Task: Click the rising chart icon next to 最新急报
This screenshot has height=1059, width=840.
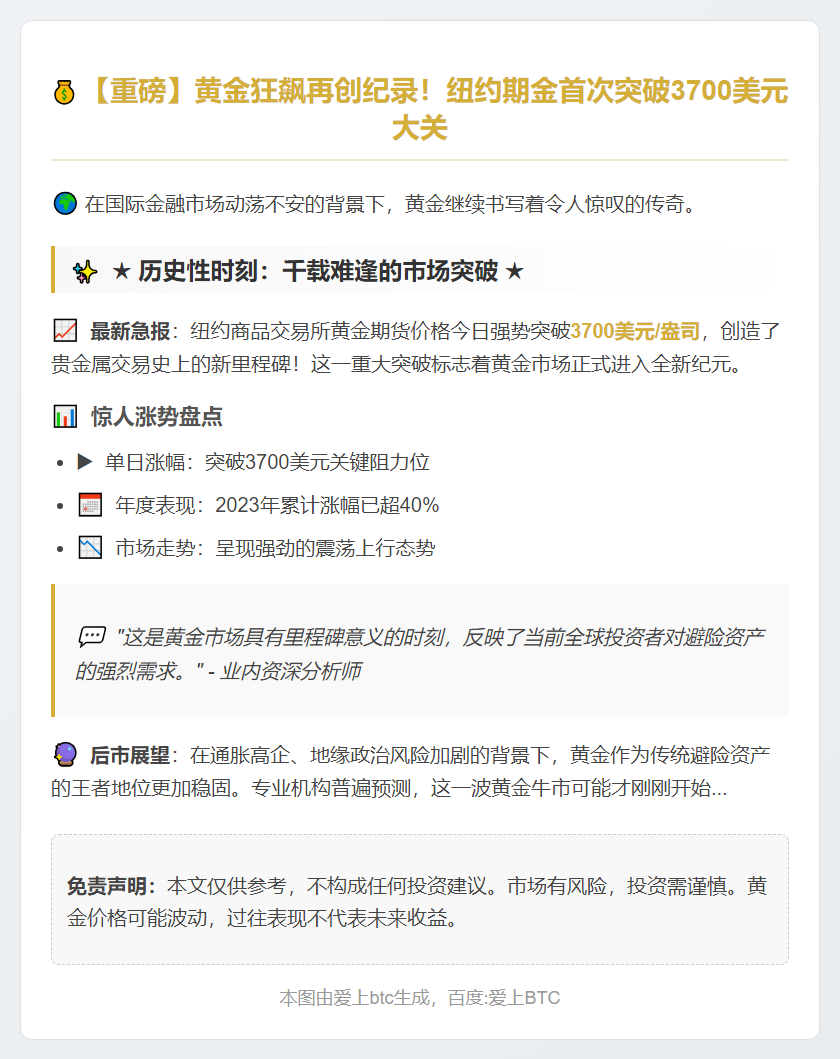Action: 65,331
